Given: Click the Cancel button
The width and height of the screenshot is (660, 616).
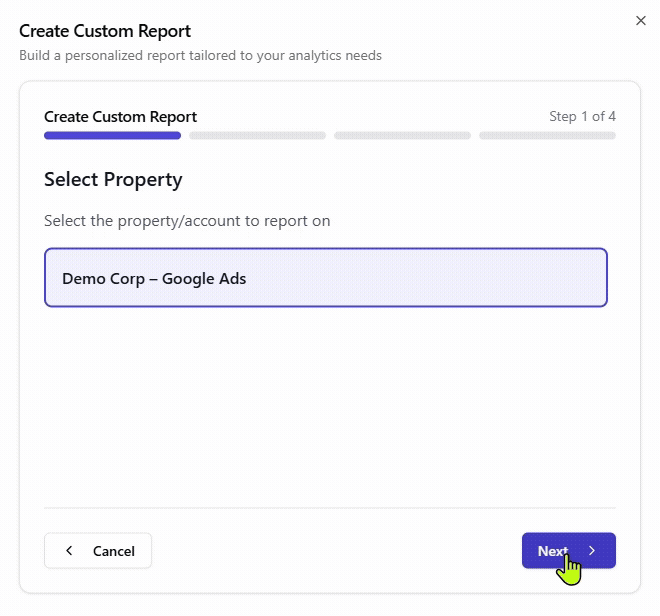Looking at the screenshot, I should click(x=98, y=550).
